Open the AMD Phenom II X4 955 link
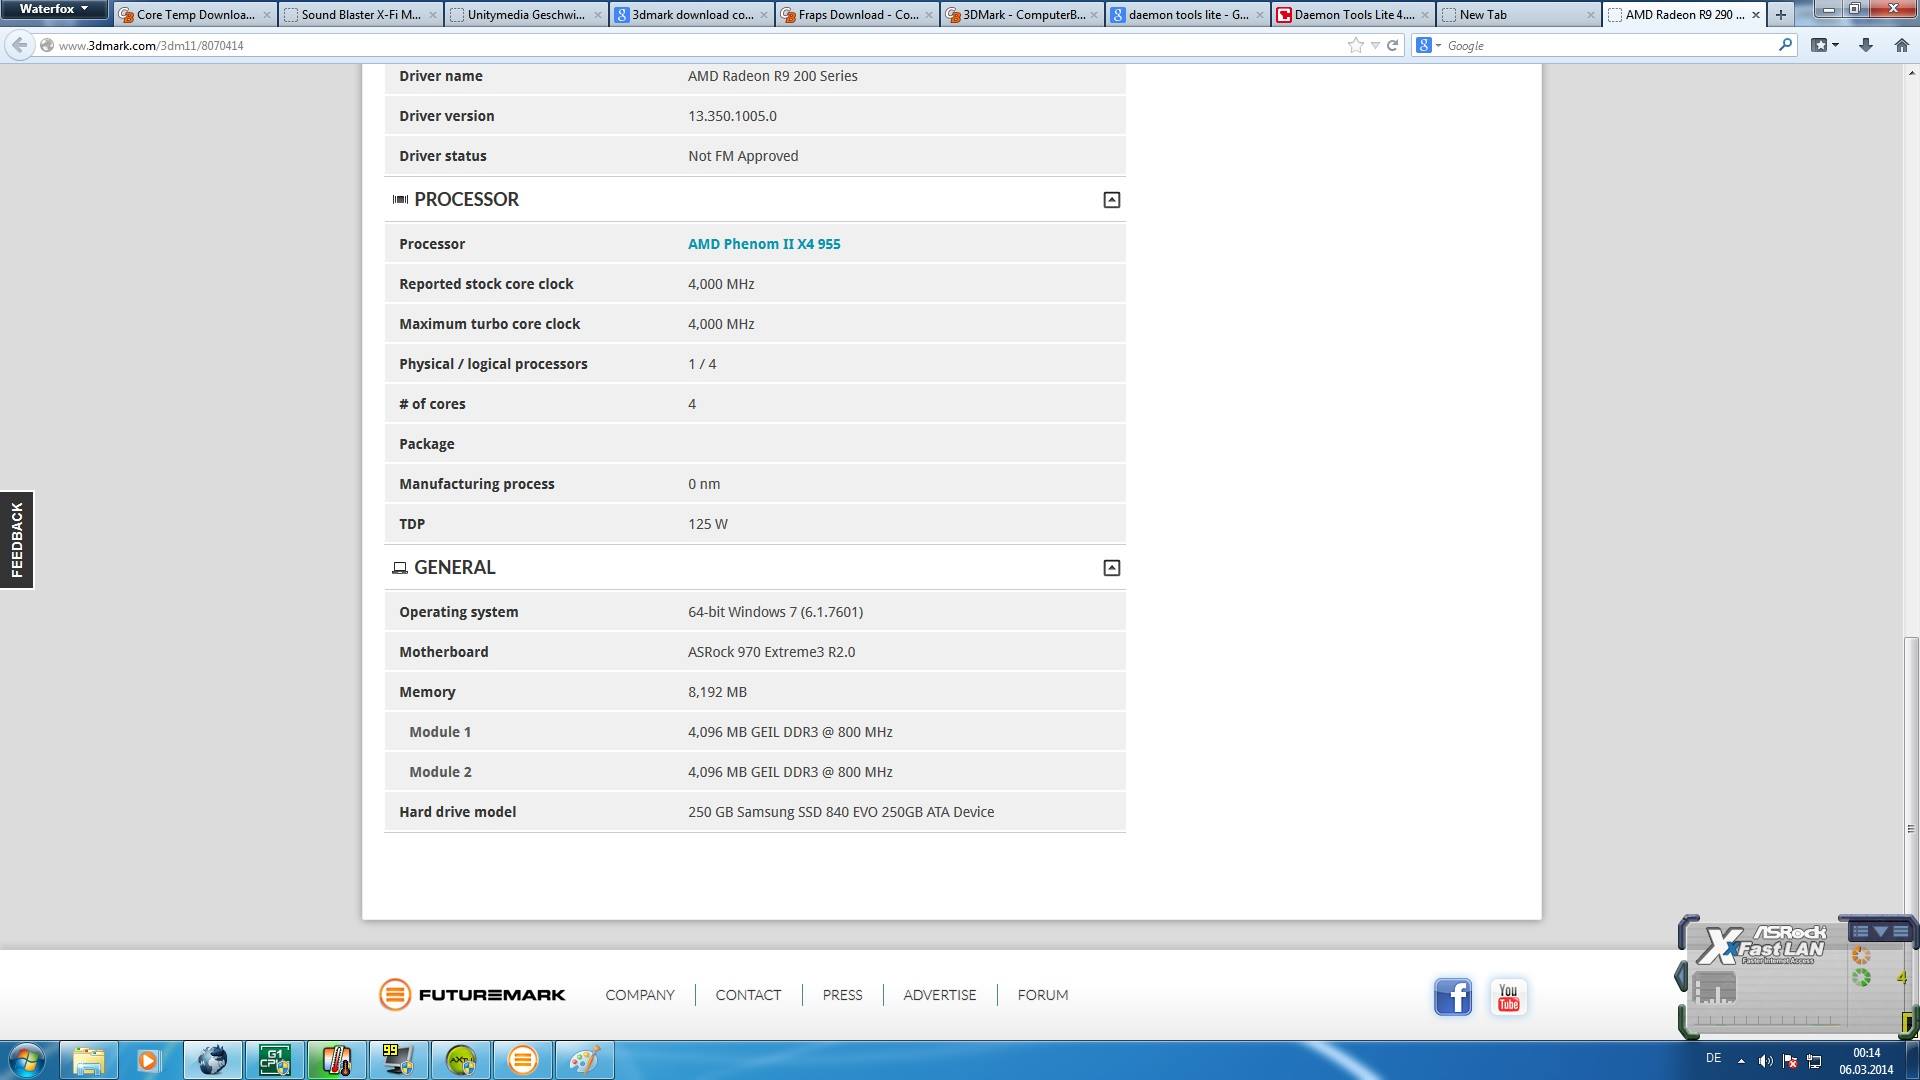The height and width of the screenshot is (1080, 1920). coord(763,244)
